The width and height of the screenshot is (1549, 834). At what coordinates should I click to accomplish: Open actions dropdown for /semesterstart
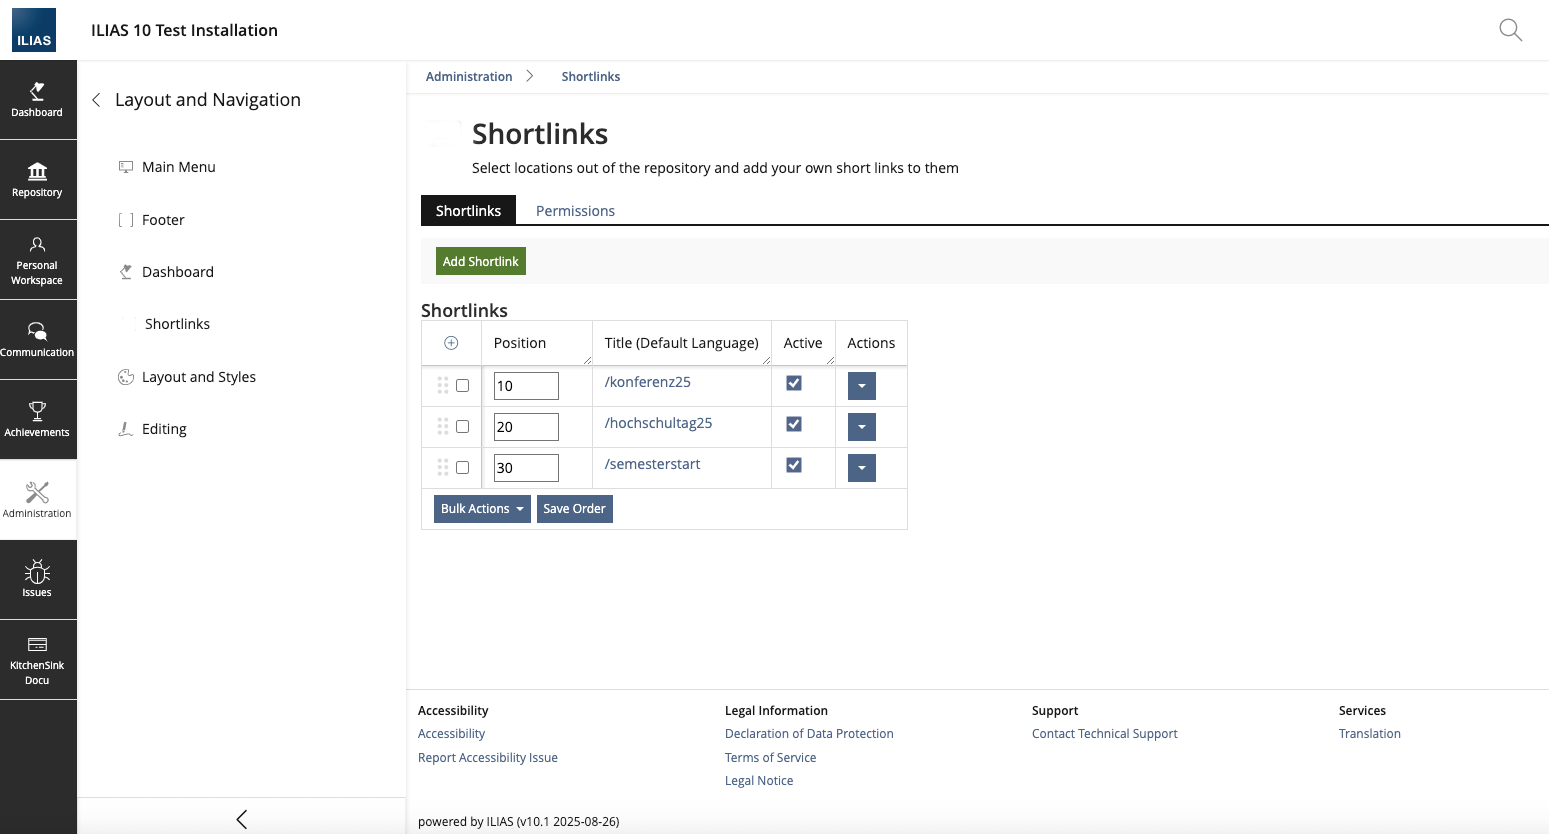pyautogui.click(x=861, y=468)
